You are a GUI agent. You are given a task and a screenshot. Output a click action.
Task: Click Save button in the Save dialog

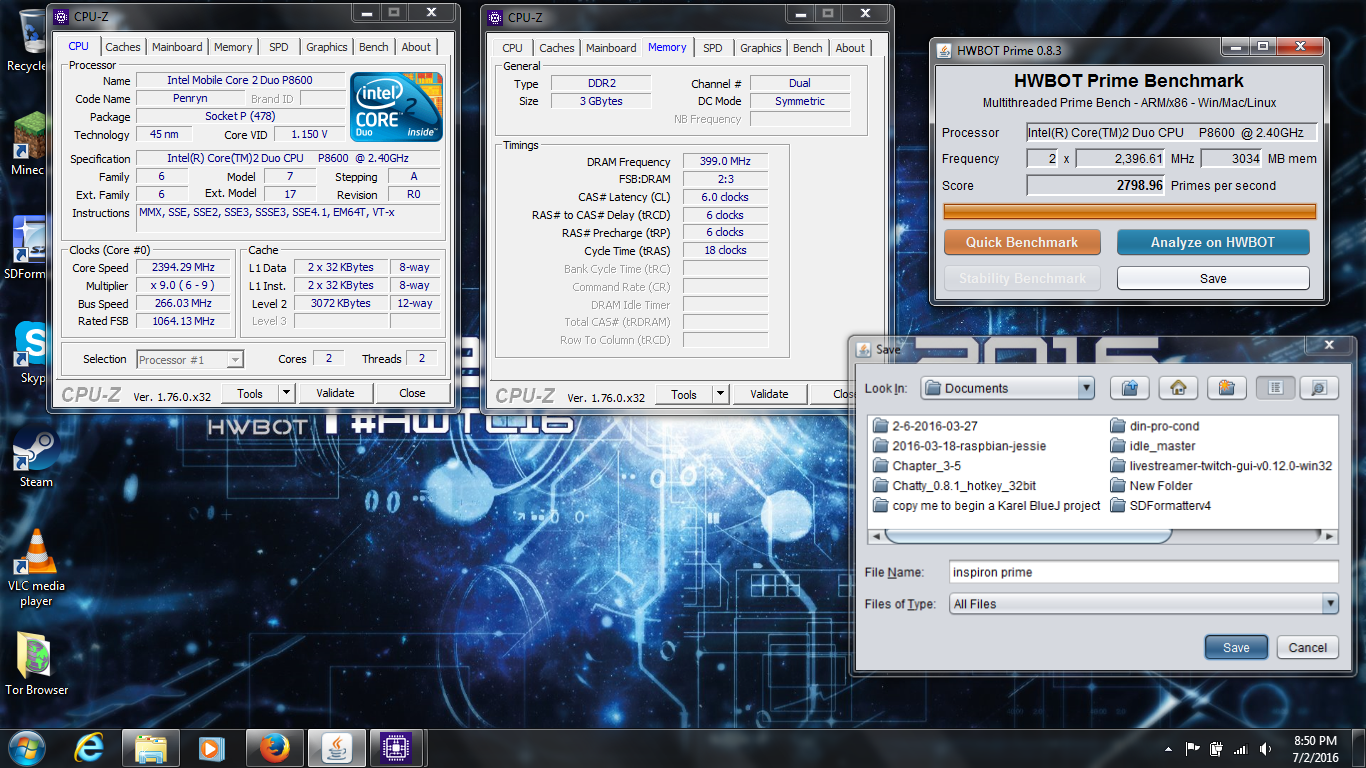[1236, 647]
